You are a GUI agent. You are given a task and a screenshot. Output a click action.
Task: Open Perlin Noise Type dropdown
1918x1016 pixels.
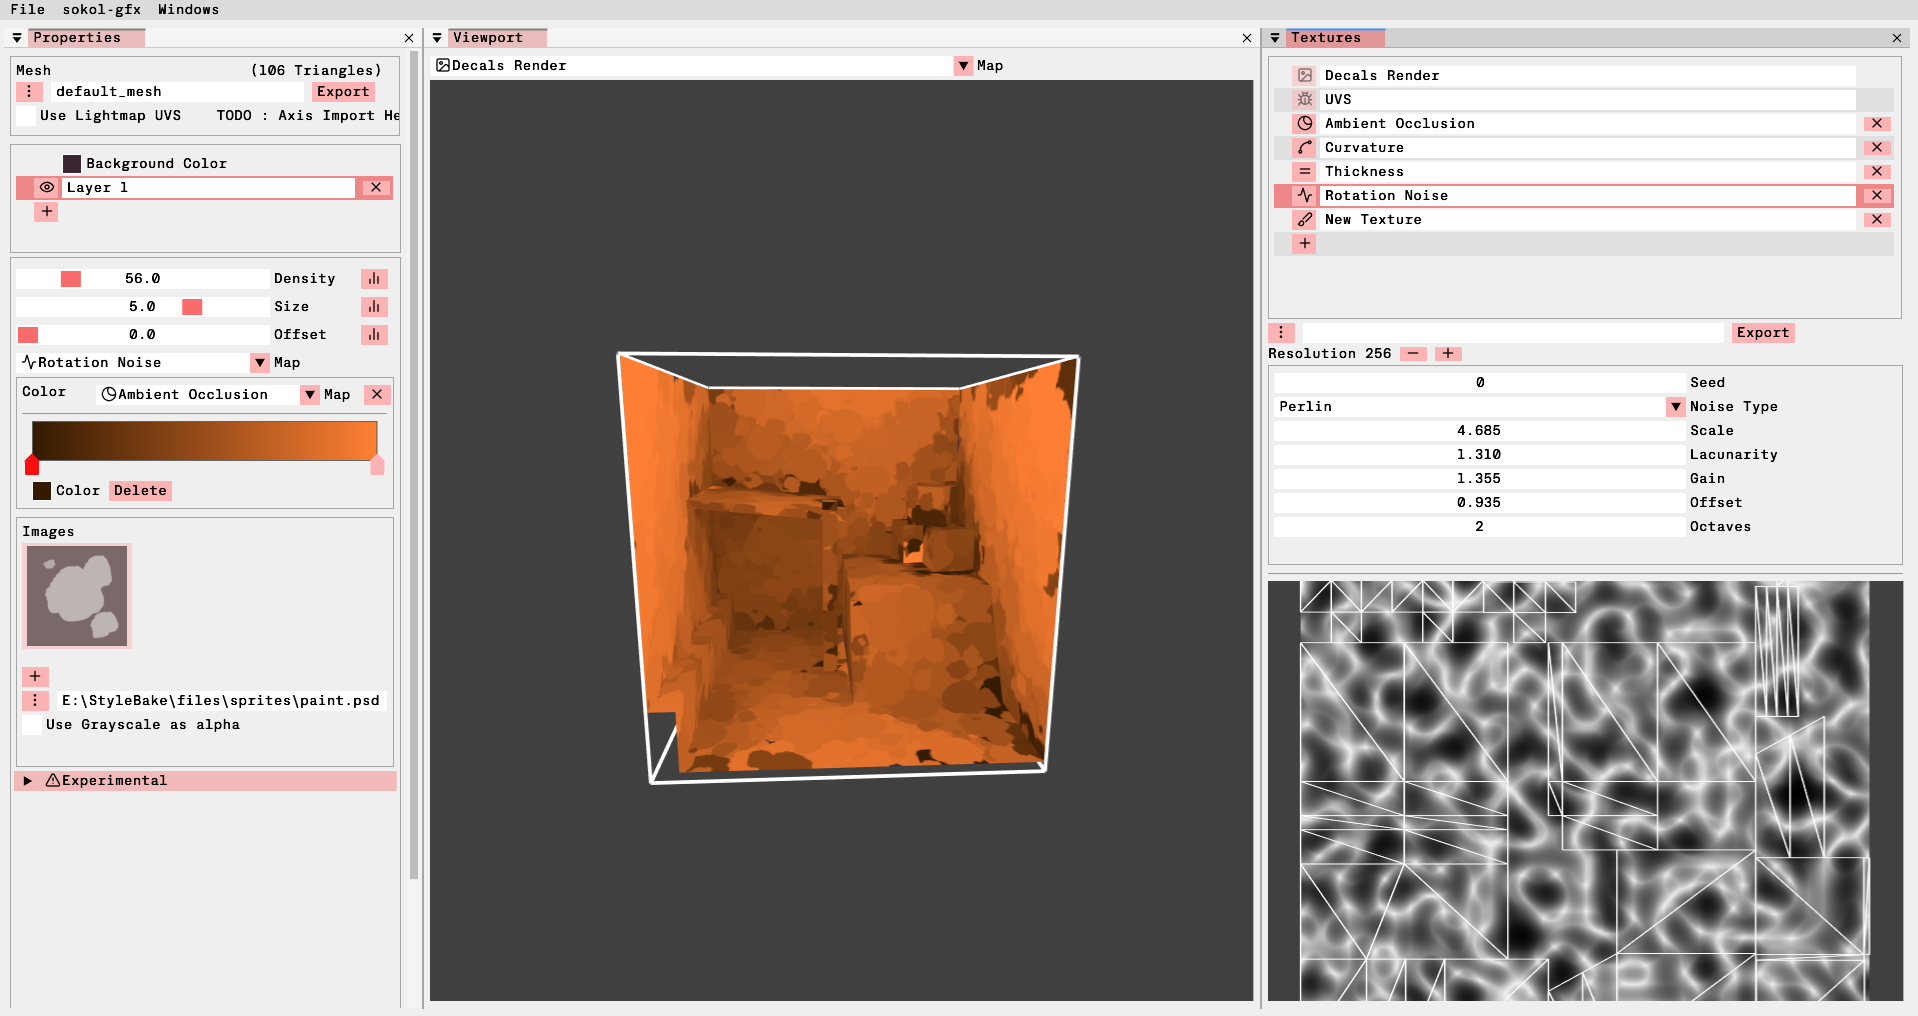(1676, 406)
